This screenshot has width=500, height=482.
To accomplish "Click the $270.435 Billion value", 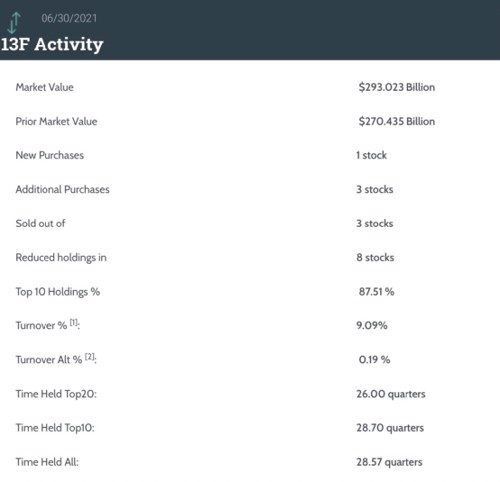I will tap(397, 121).
